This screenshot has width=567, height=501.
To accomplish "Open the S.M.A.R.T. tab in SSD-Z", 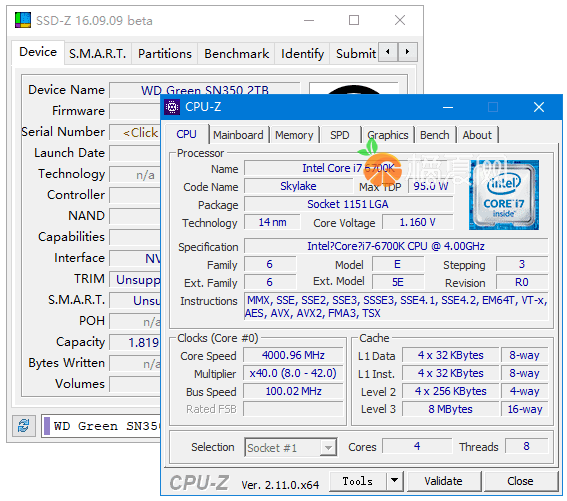I will coord(98,54).
